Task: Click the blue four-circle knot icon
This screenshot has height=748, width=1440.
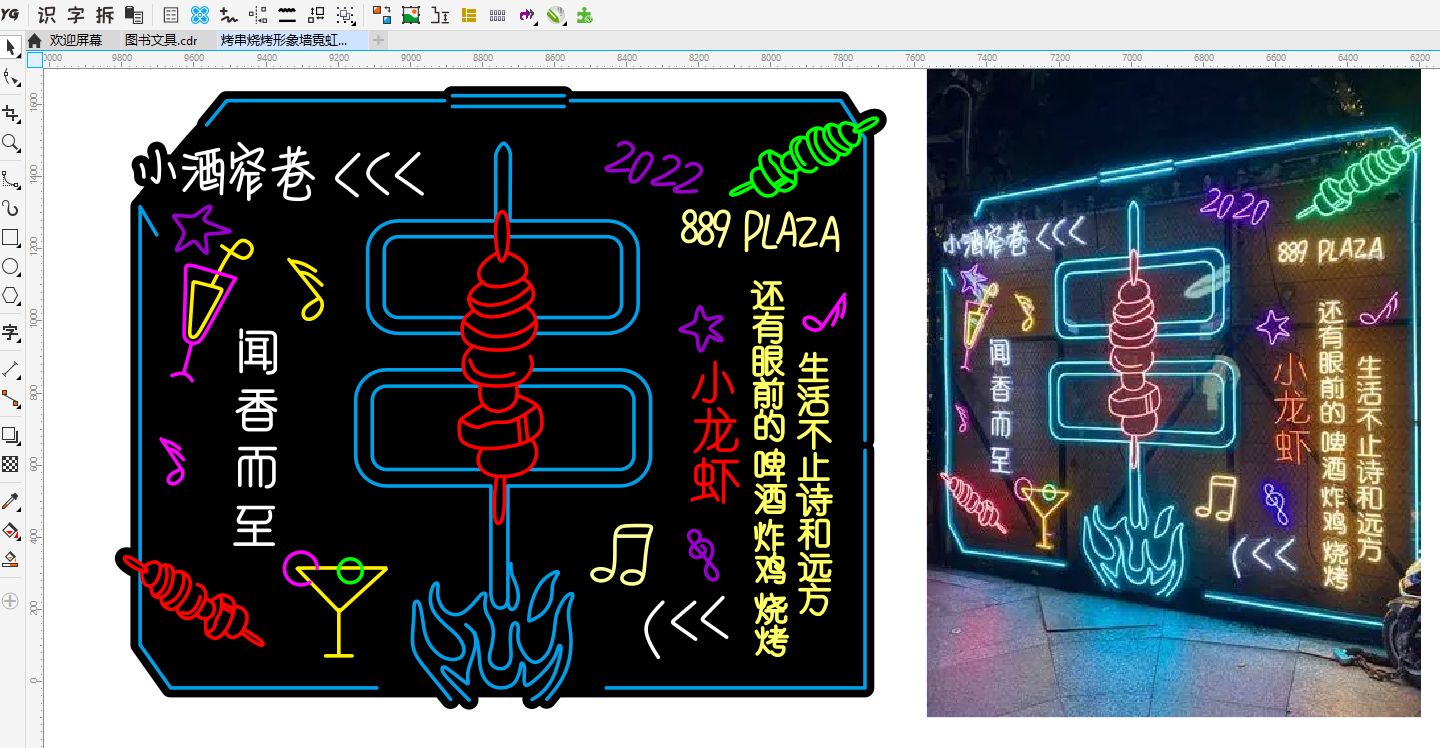Action: (x=200, y=15)
